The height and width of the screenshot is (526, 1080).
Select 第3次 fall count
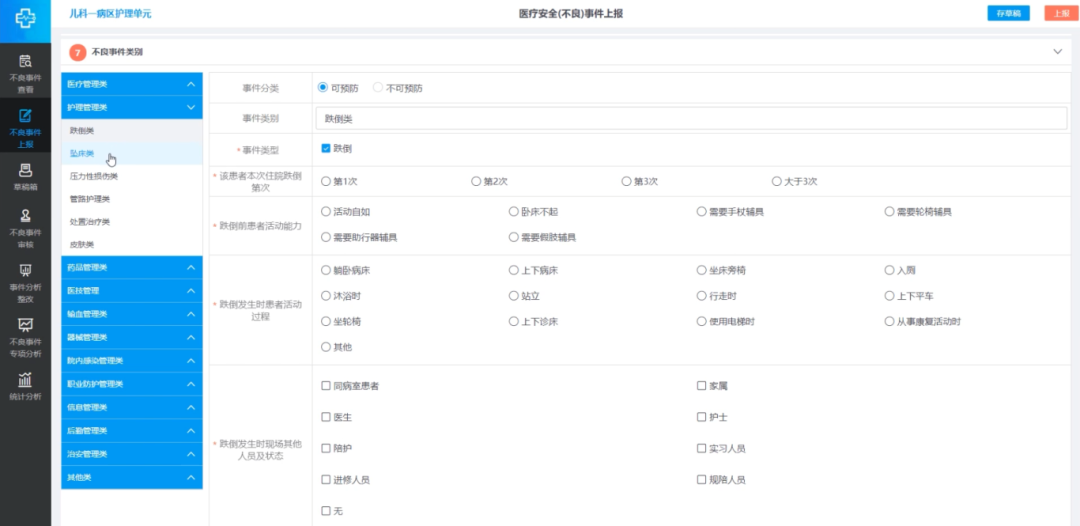(626, 182)
